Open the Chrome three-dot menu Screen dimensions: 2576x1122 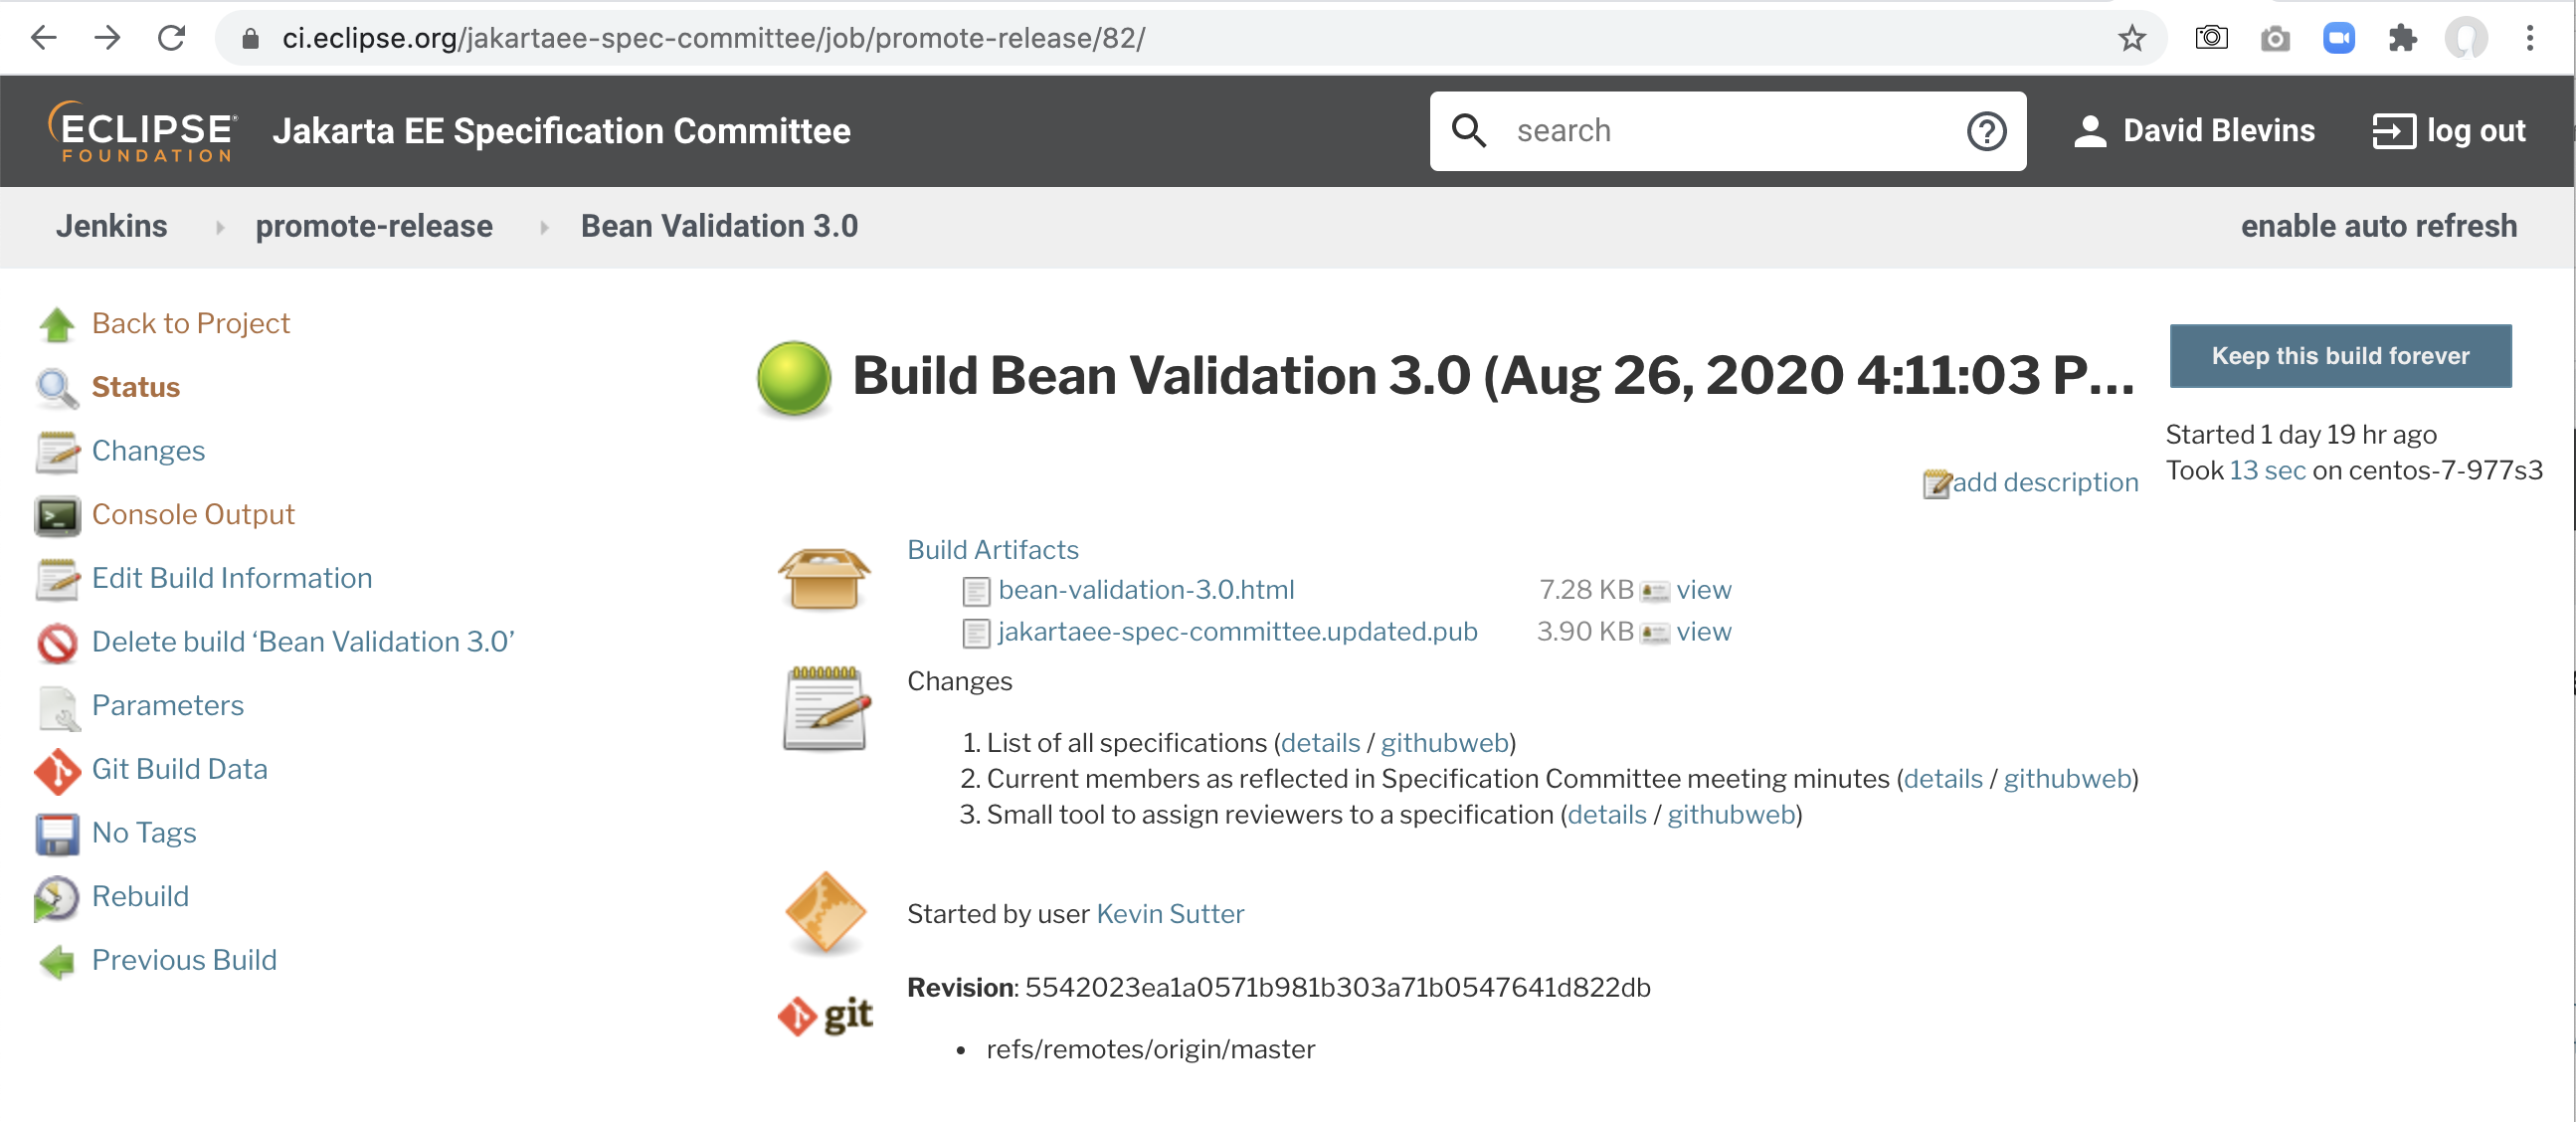pyautogui.click(x=2529, y=38)
